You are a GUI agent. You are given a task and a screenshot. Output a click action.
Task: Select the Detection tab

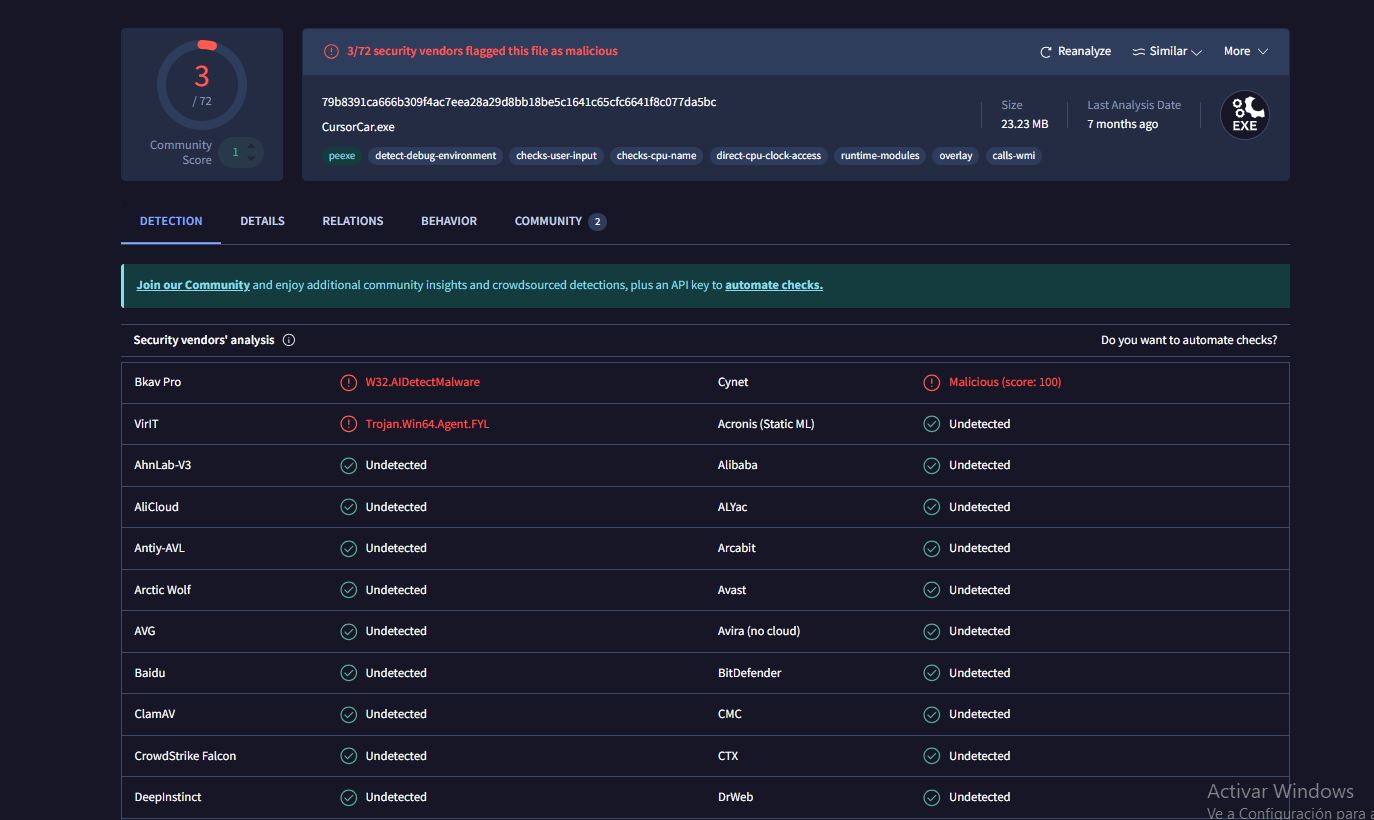[171, 221]
